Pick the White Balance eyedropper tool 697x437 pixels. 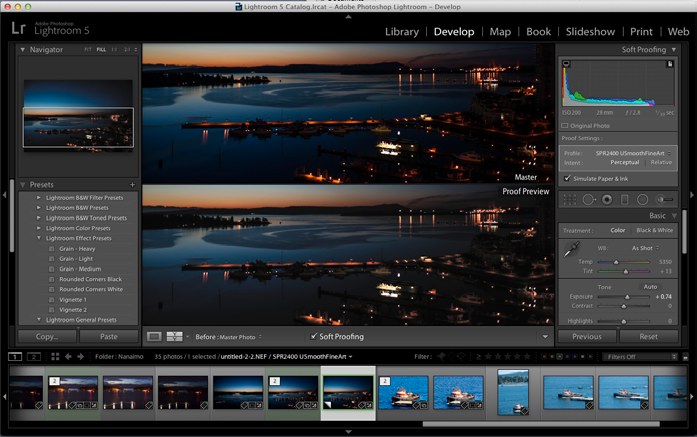[571, 249]
